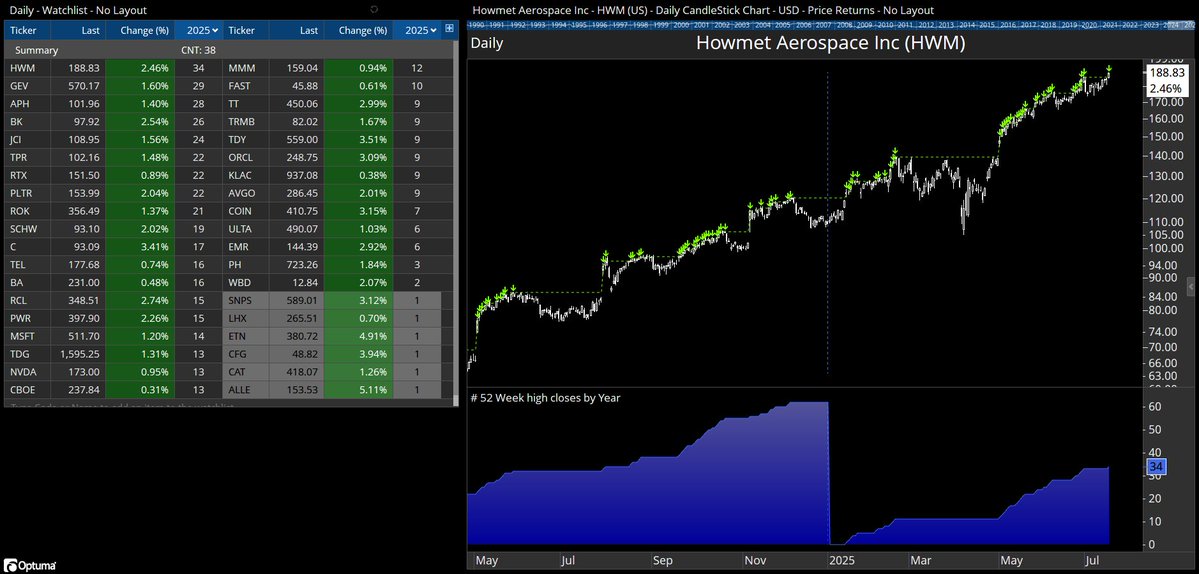This screenshot has width=1199, height=574.
Task: Select the MMM ticker cell
Action: click(246, 68)
